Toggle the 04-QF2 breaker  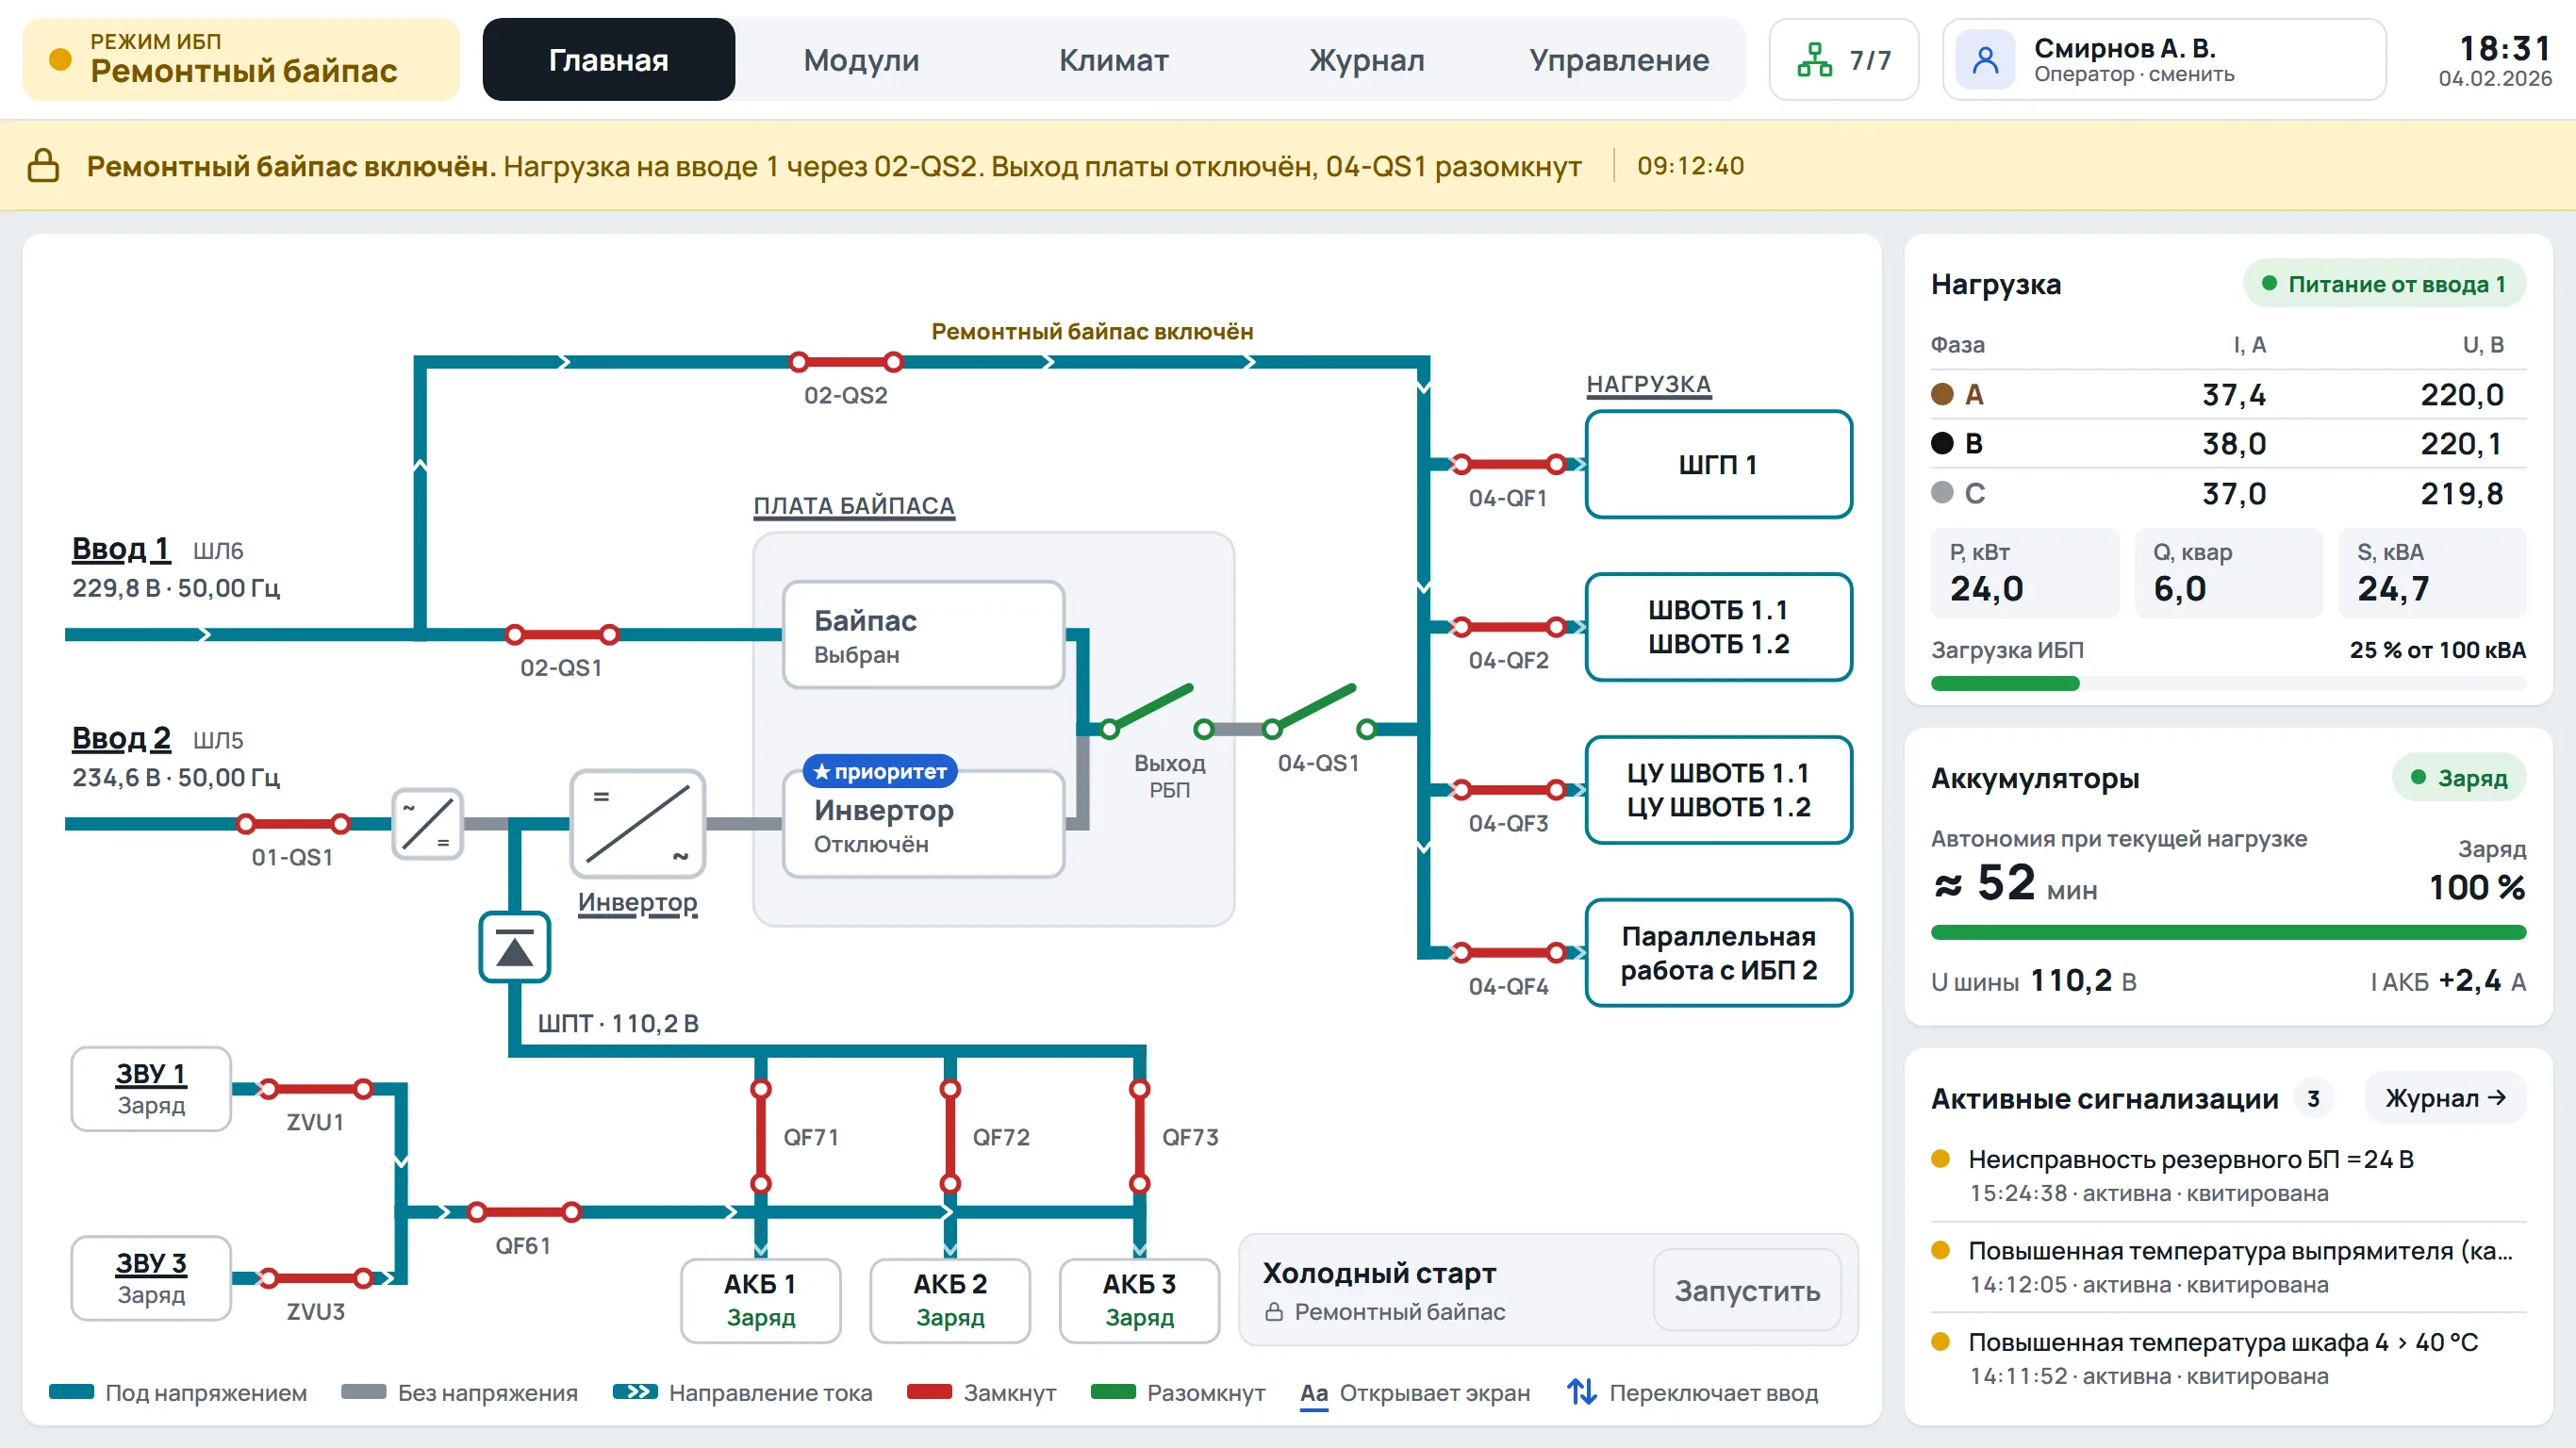click(x=1509, y=627)
